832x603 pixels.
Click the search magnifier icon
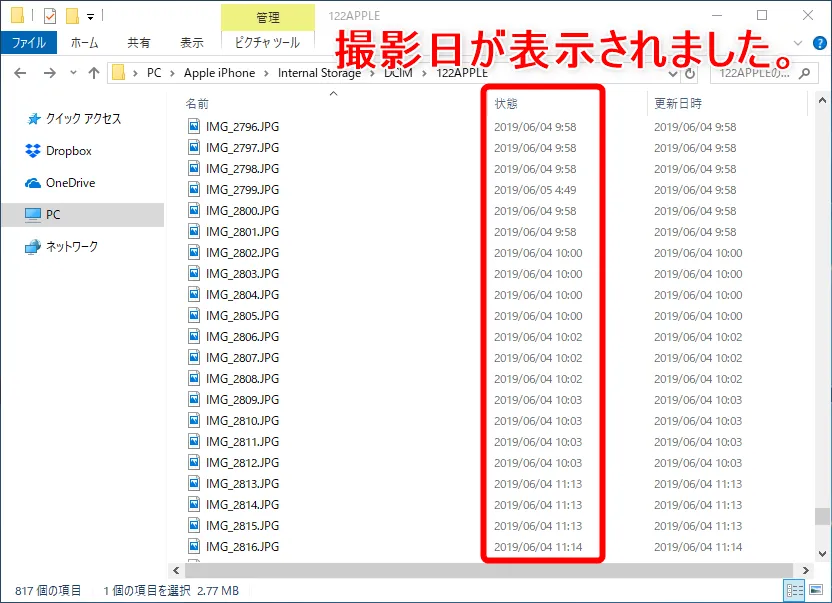click(804, 73)
